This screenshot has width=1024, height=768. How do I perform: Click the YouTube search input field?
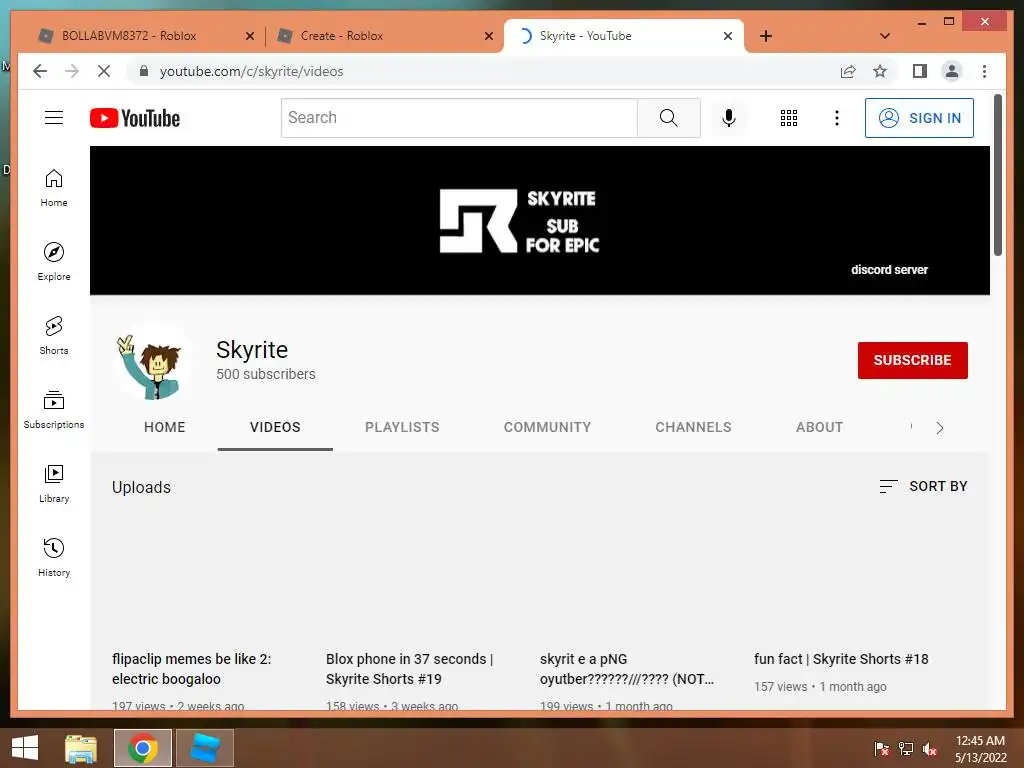pyautogui.click(x=460, y=118)
